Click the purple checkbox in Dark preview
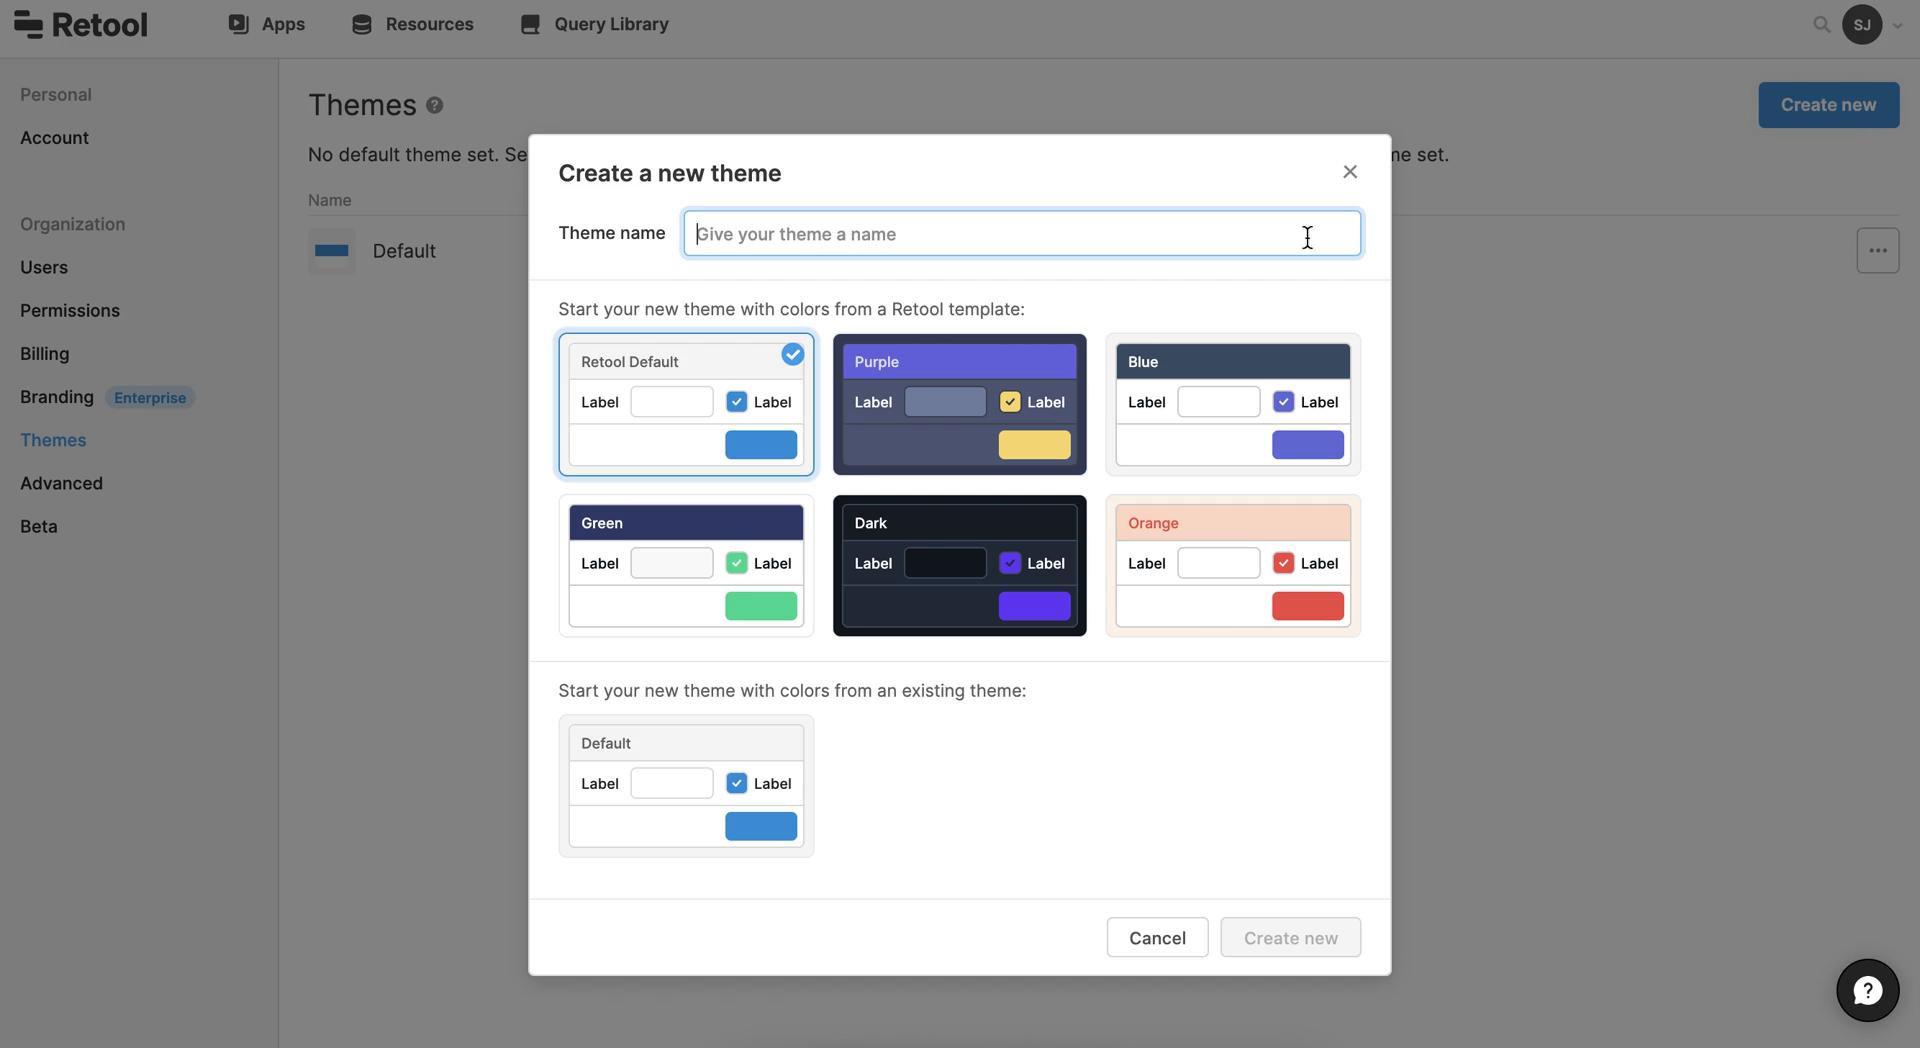 click(1009, 563)
